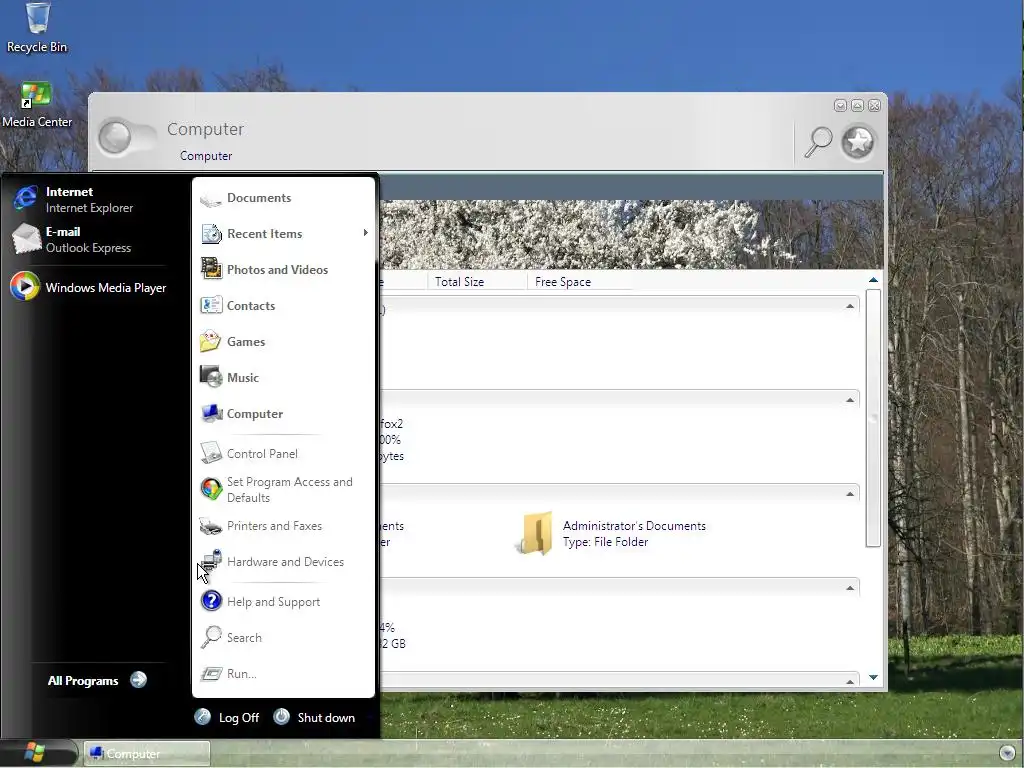Click the Shut down power icon
This screenshot has width=1024, height=768.
pyautogui.click(x=281, y=717)
